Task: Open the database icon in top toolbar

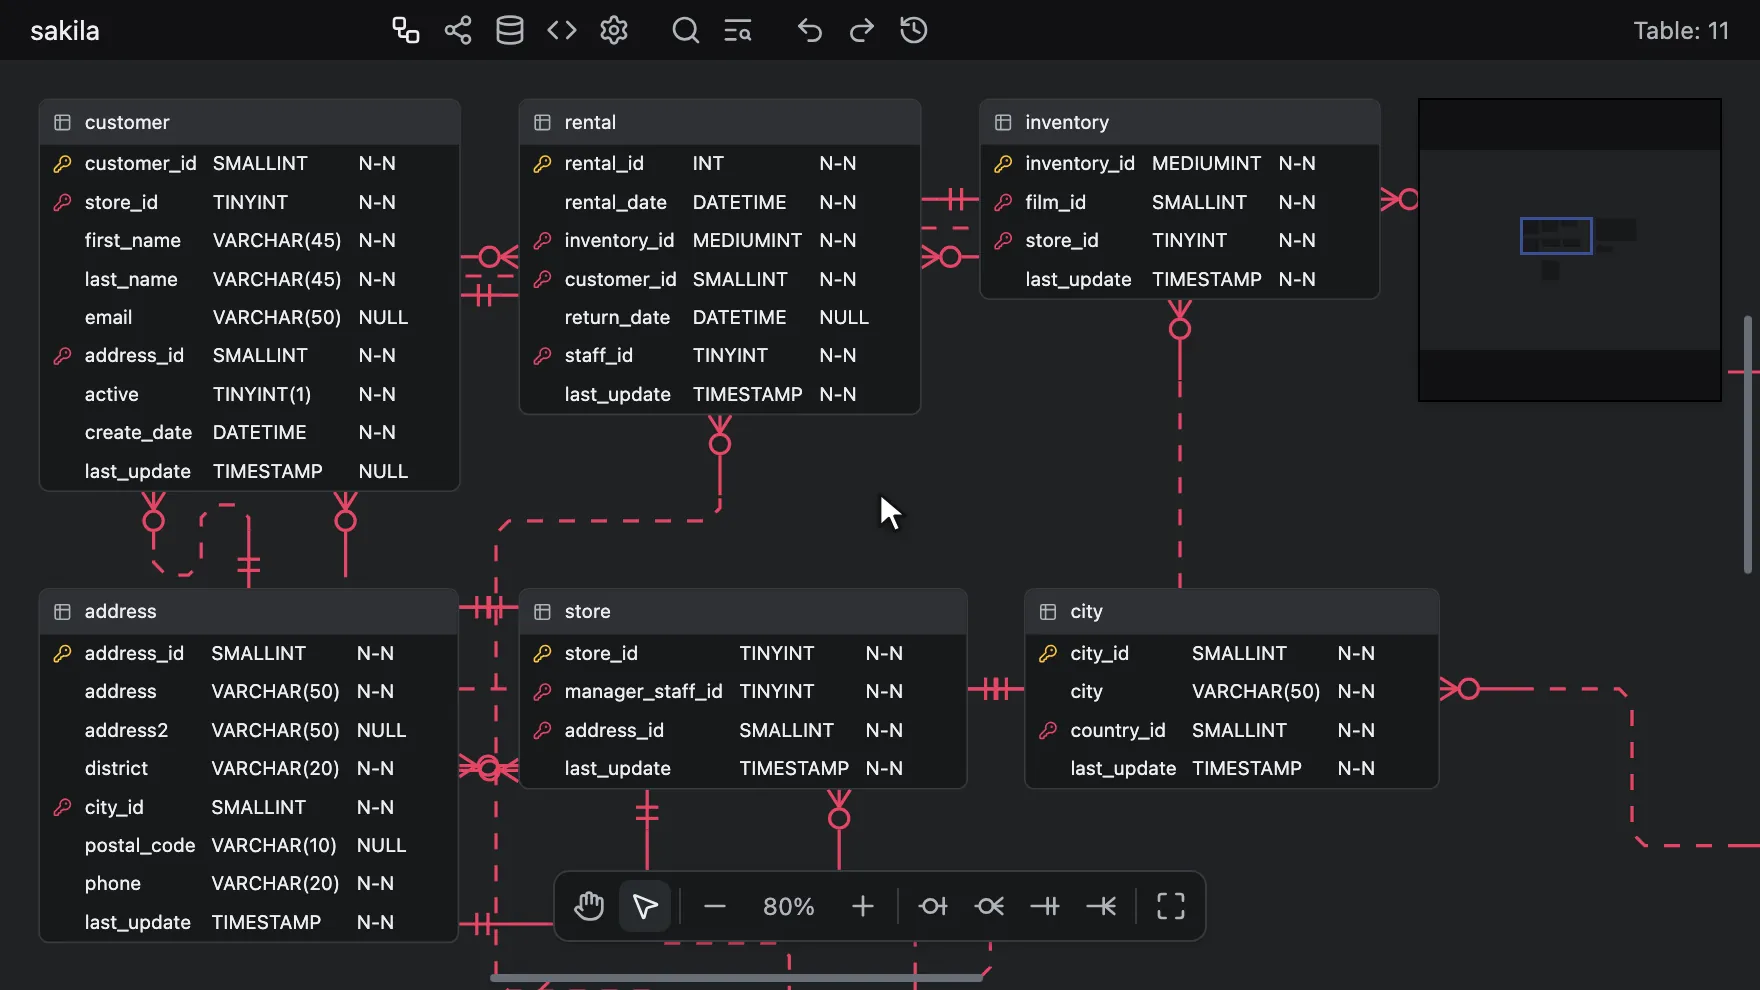Action: (510, 30)
